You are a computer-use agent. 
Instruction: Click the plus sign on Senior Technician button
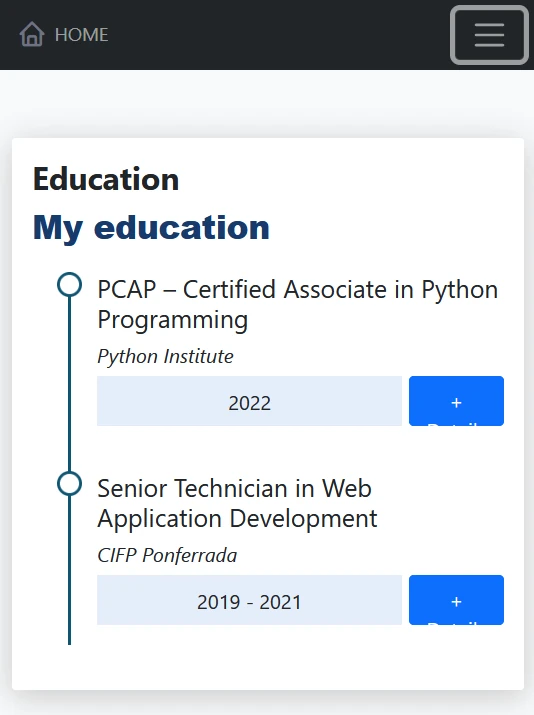(x=456, y=601)
